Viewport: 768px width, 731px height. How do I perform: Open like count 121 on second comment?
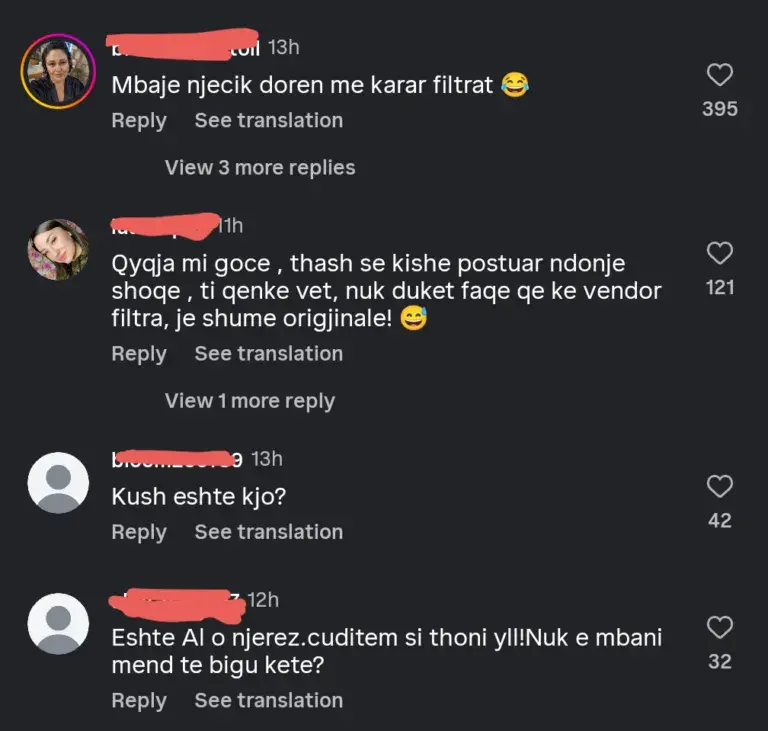click(x=719, y=287)
